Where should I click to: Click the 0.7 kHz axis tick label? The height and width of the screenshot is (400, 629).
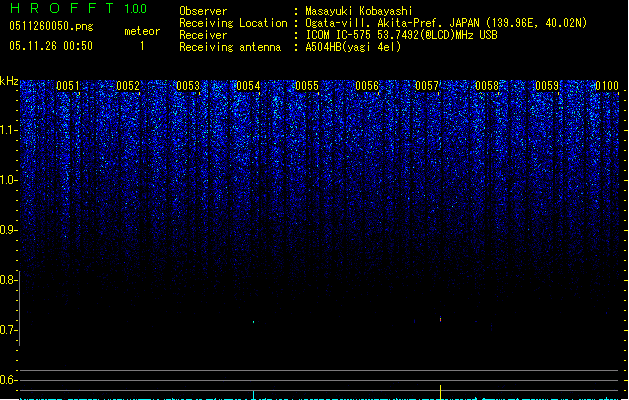tap(8, 330)
